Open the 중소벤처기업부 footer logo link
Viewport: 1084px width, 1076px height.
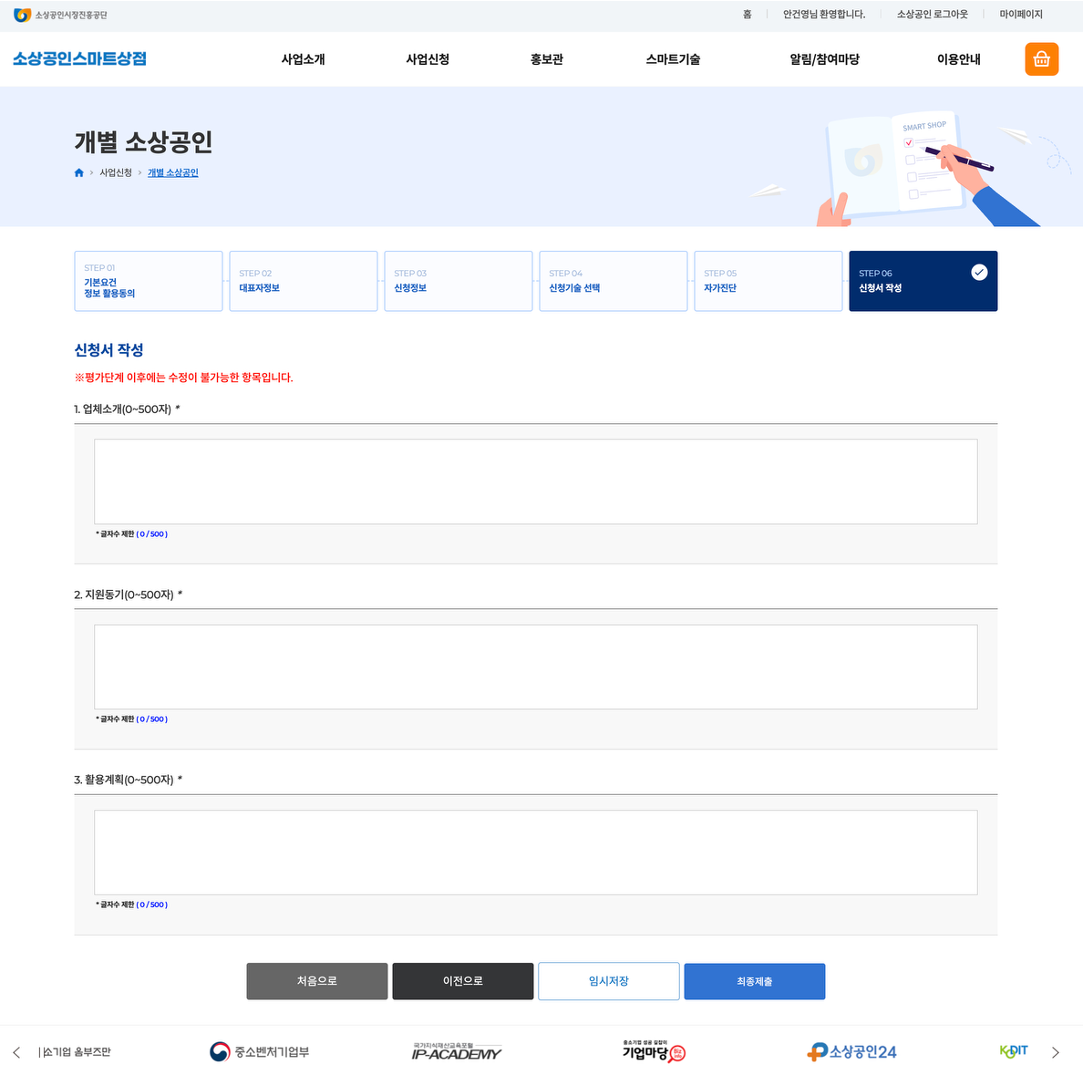coord(259,1052)
